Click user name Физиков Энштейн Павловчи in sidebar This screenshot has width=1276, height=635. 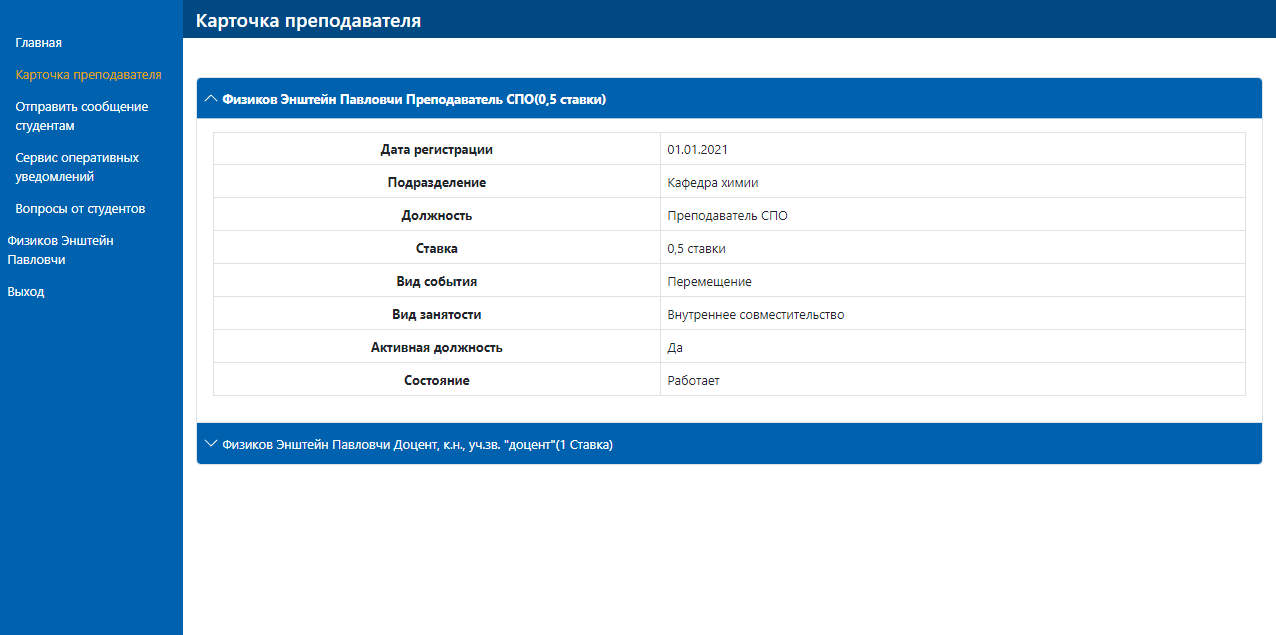point(60,250)
